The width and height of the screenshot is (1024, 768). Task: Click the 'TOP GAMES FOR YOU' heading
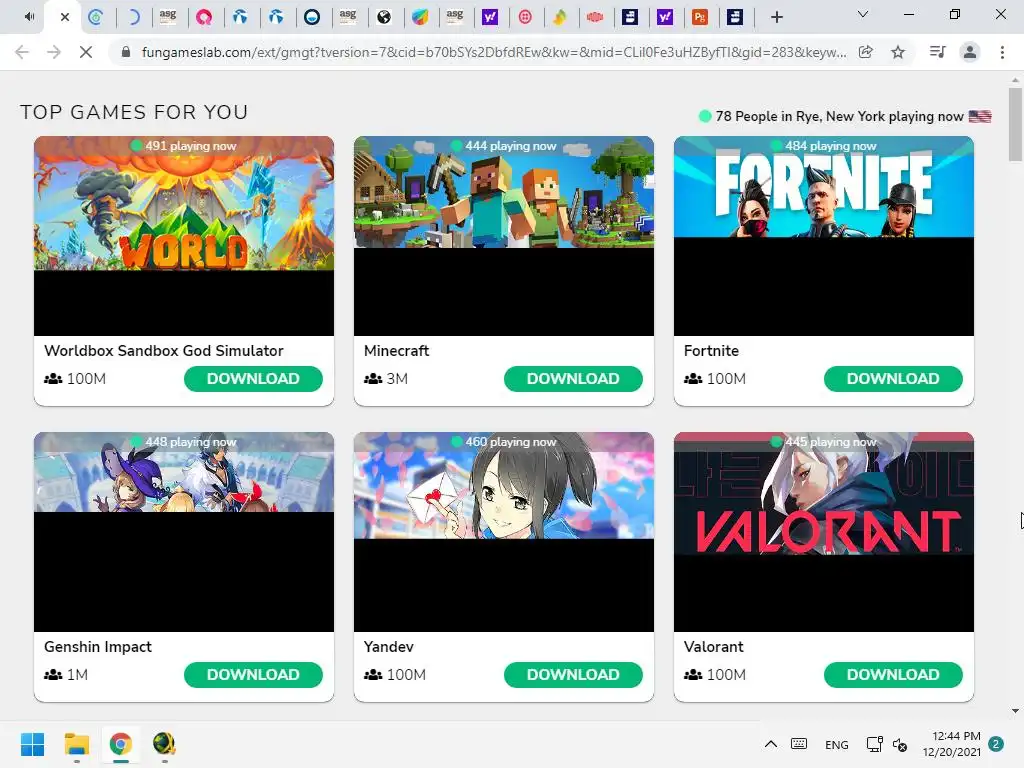[134, 112]
